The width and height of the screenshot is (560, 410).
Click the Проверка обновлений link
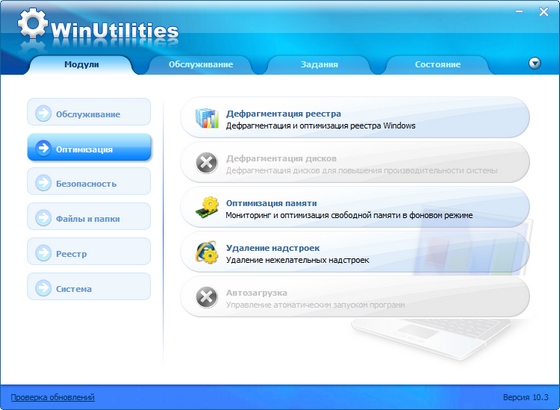coord(52,397)
